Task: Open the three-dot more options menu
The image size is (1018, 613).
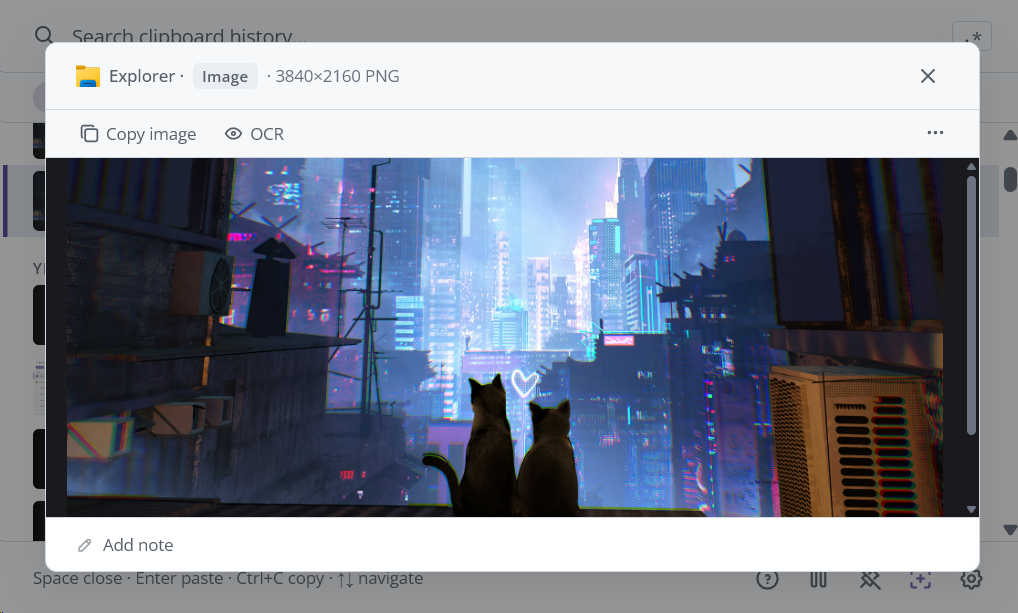Action: coord(935,133)
